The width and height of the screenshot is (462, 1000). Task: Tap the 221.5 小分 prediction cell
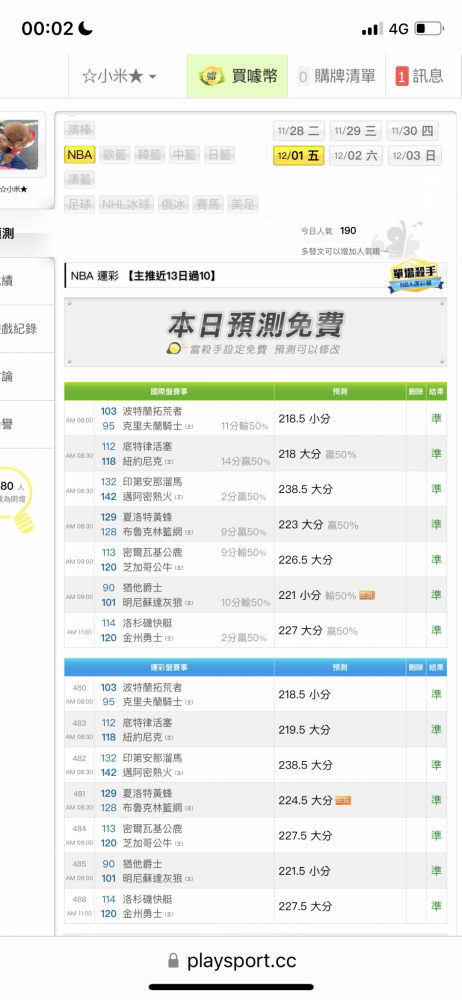coord(340,871)
